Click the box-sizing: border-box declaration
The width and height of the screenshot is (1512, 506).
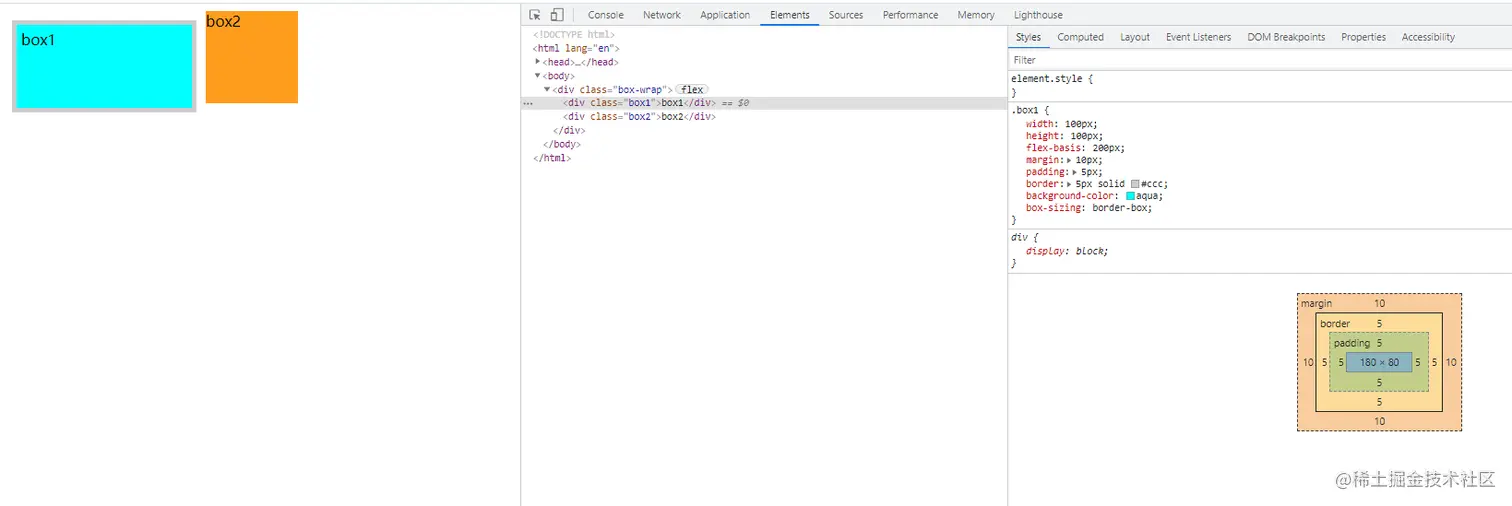(x=1089, y=208)
